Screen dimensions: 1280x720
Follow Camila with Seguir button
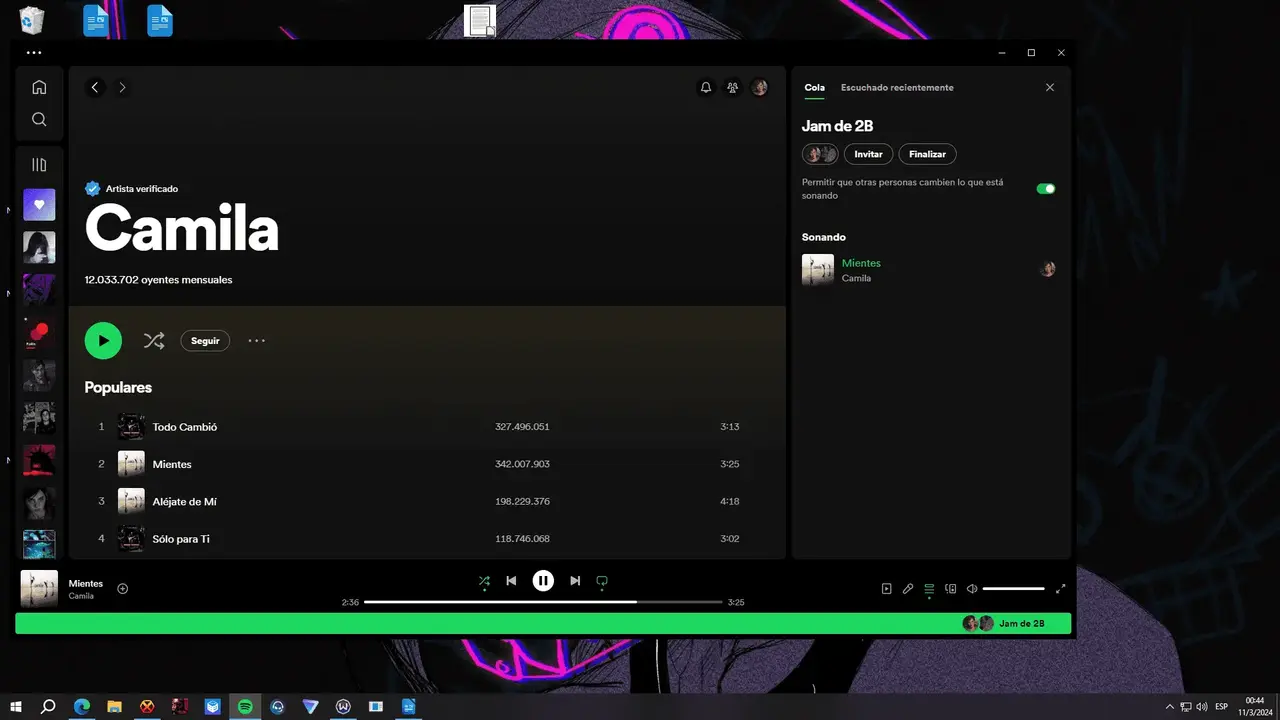[x=205, y=341]
